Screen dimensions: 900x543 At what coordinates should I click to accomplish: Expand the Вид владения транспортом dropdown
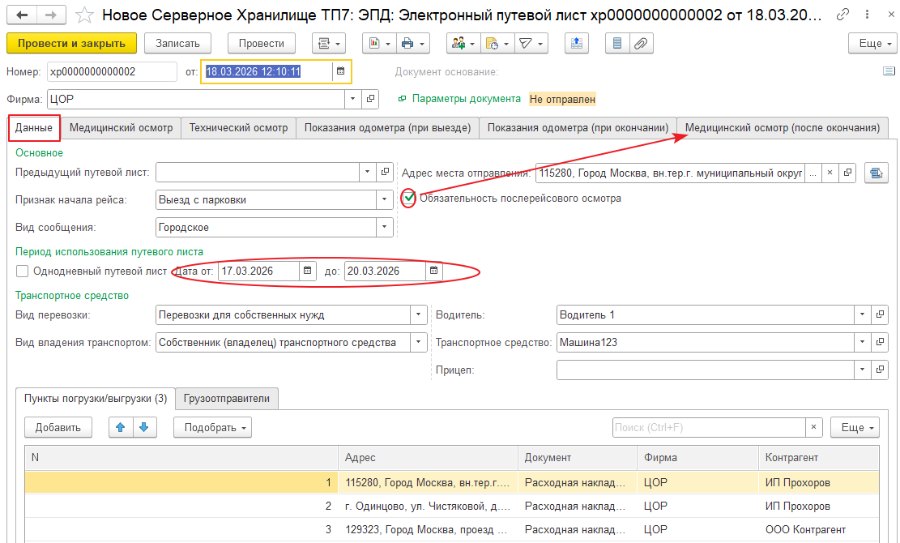[418, 342]
